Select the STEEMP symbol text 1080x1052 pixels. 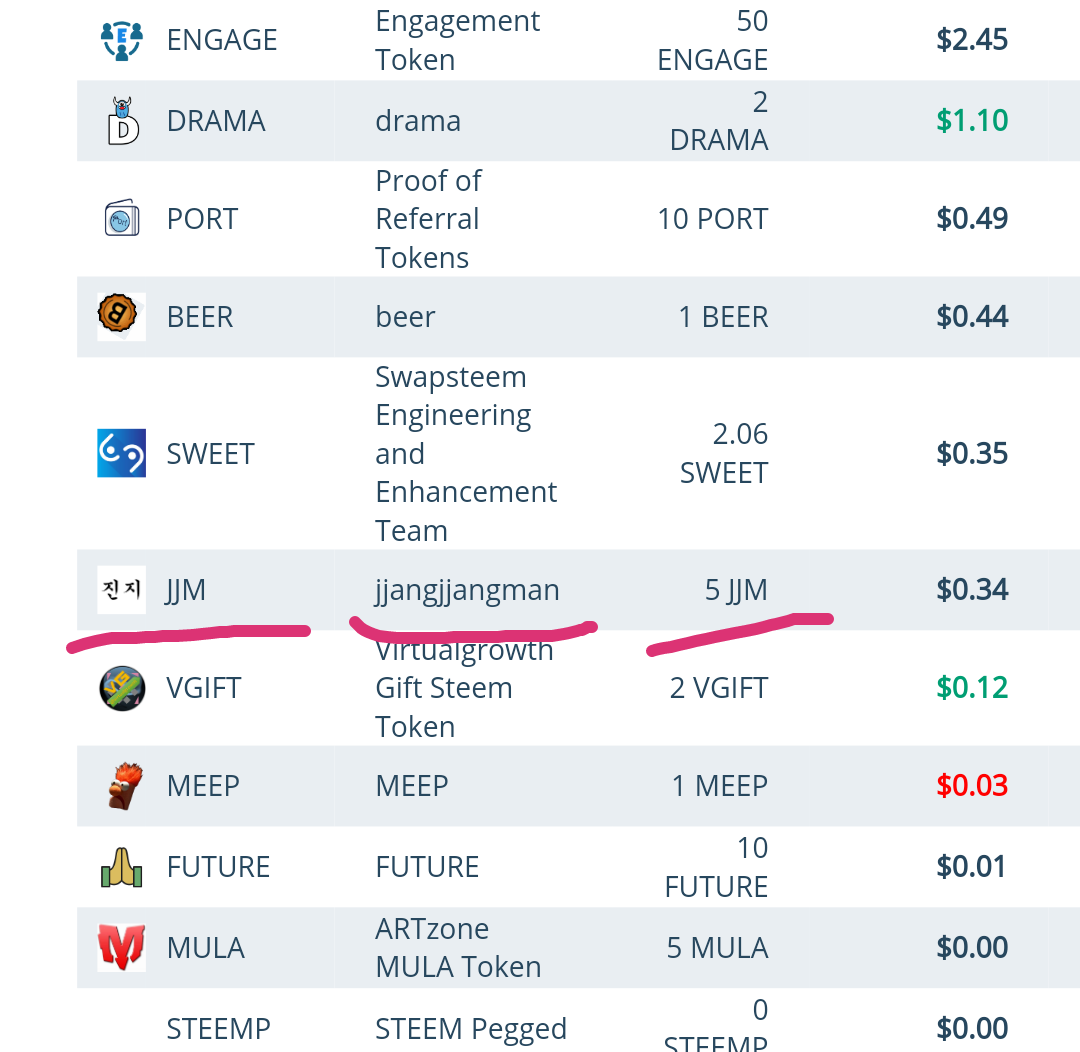coord(218,1029)
